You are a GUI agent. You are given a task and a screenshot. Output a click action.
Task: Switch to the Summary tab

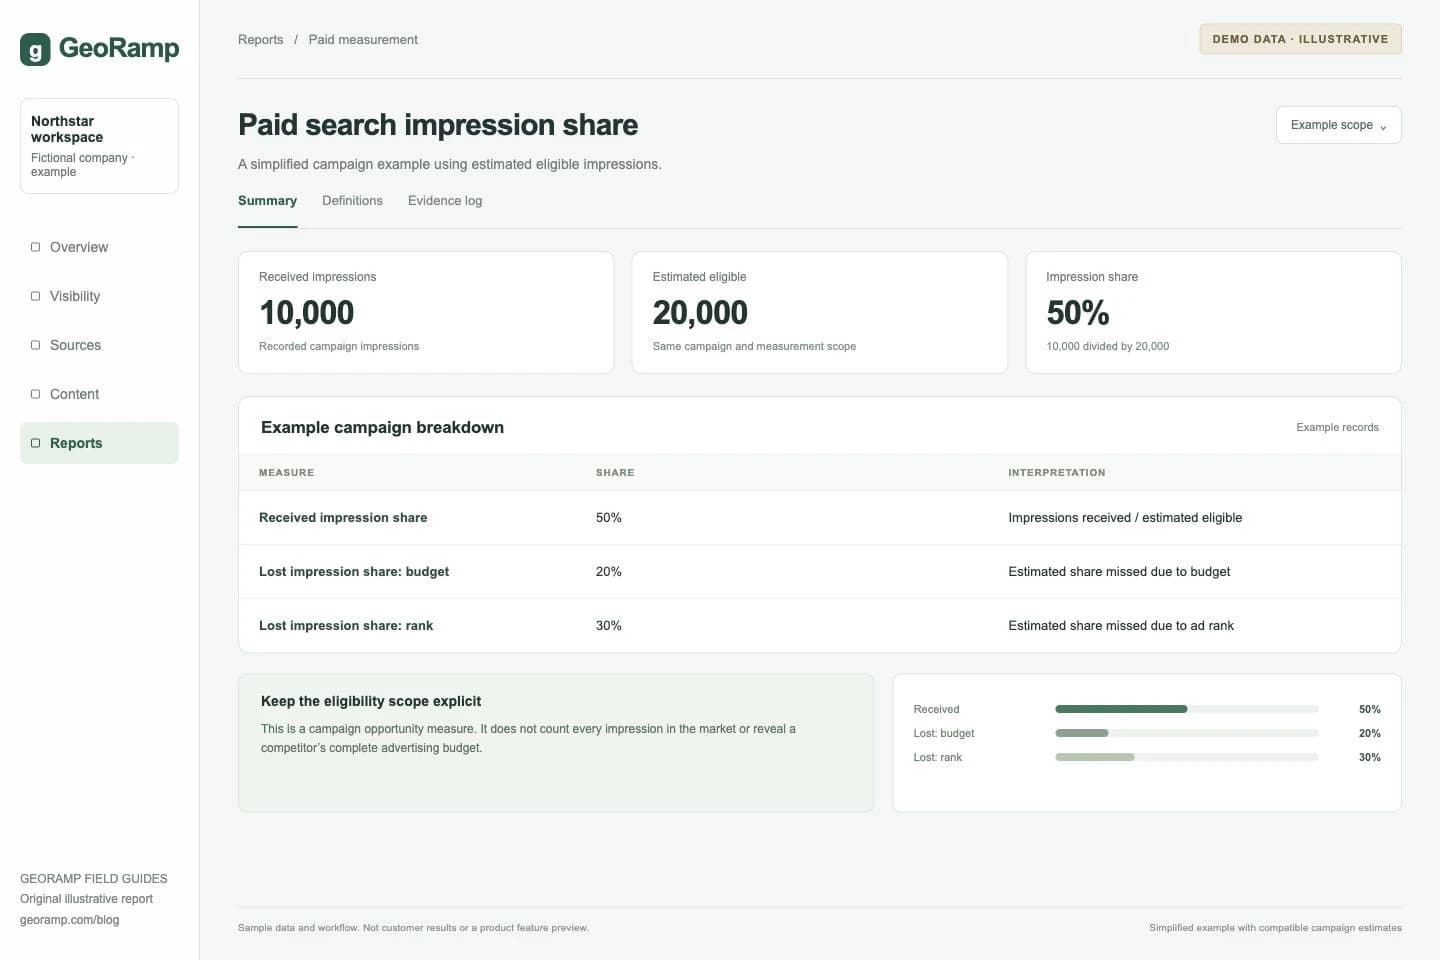[267, 201]
